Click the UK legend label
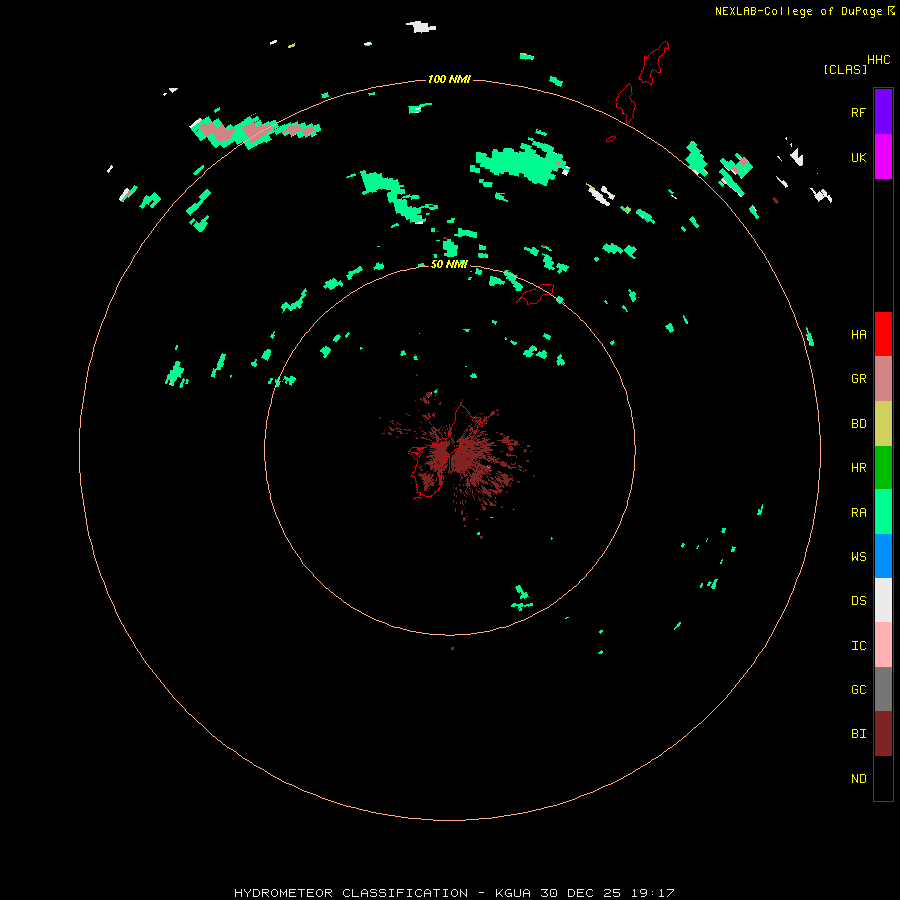 (858, 157)
